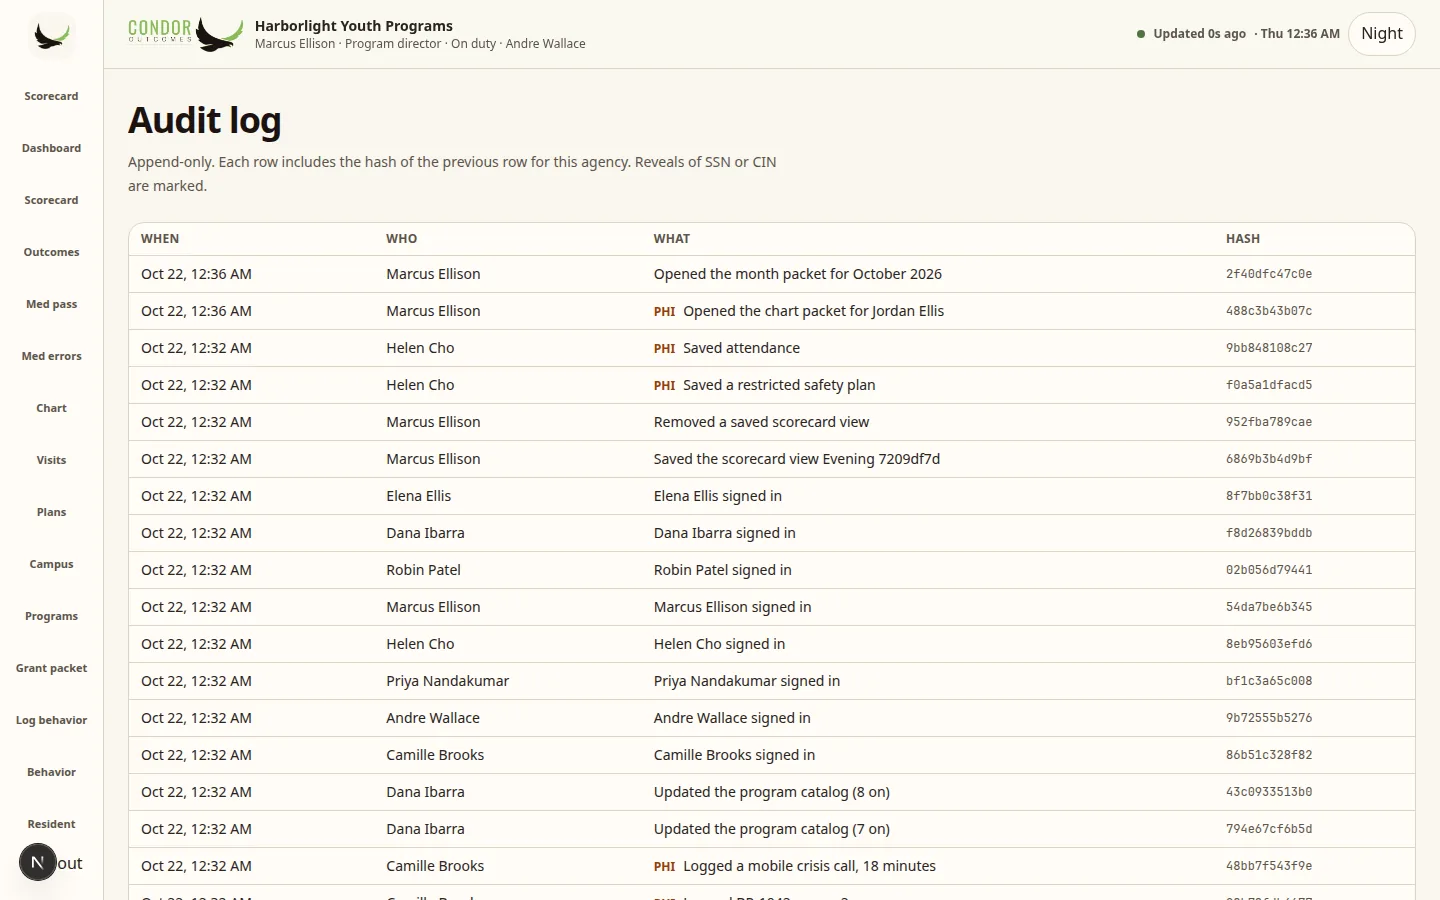Click 'Helen Cho signed in' entry
The width and height of the screenshot is (1440, 900).
(x=720, y=644)
